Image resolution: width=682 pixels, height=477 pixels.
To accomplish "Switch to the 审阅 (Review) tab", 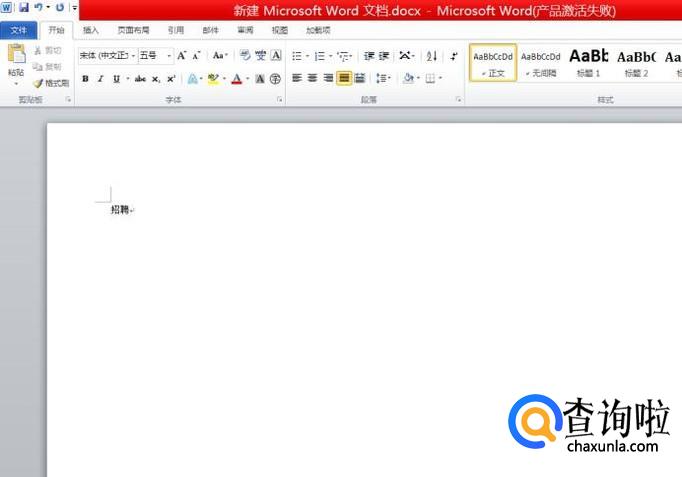I will point(245,30).
